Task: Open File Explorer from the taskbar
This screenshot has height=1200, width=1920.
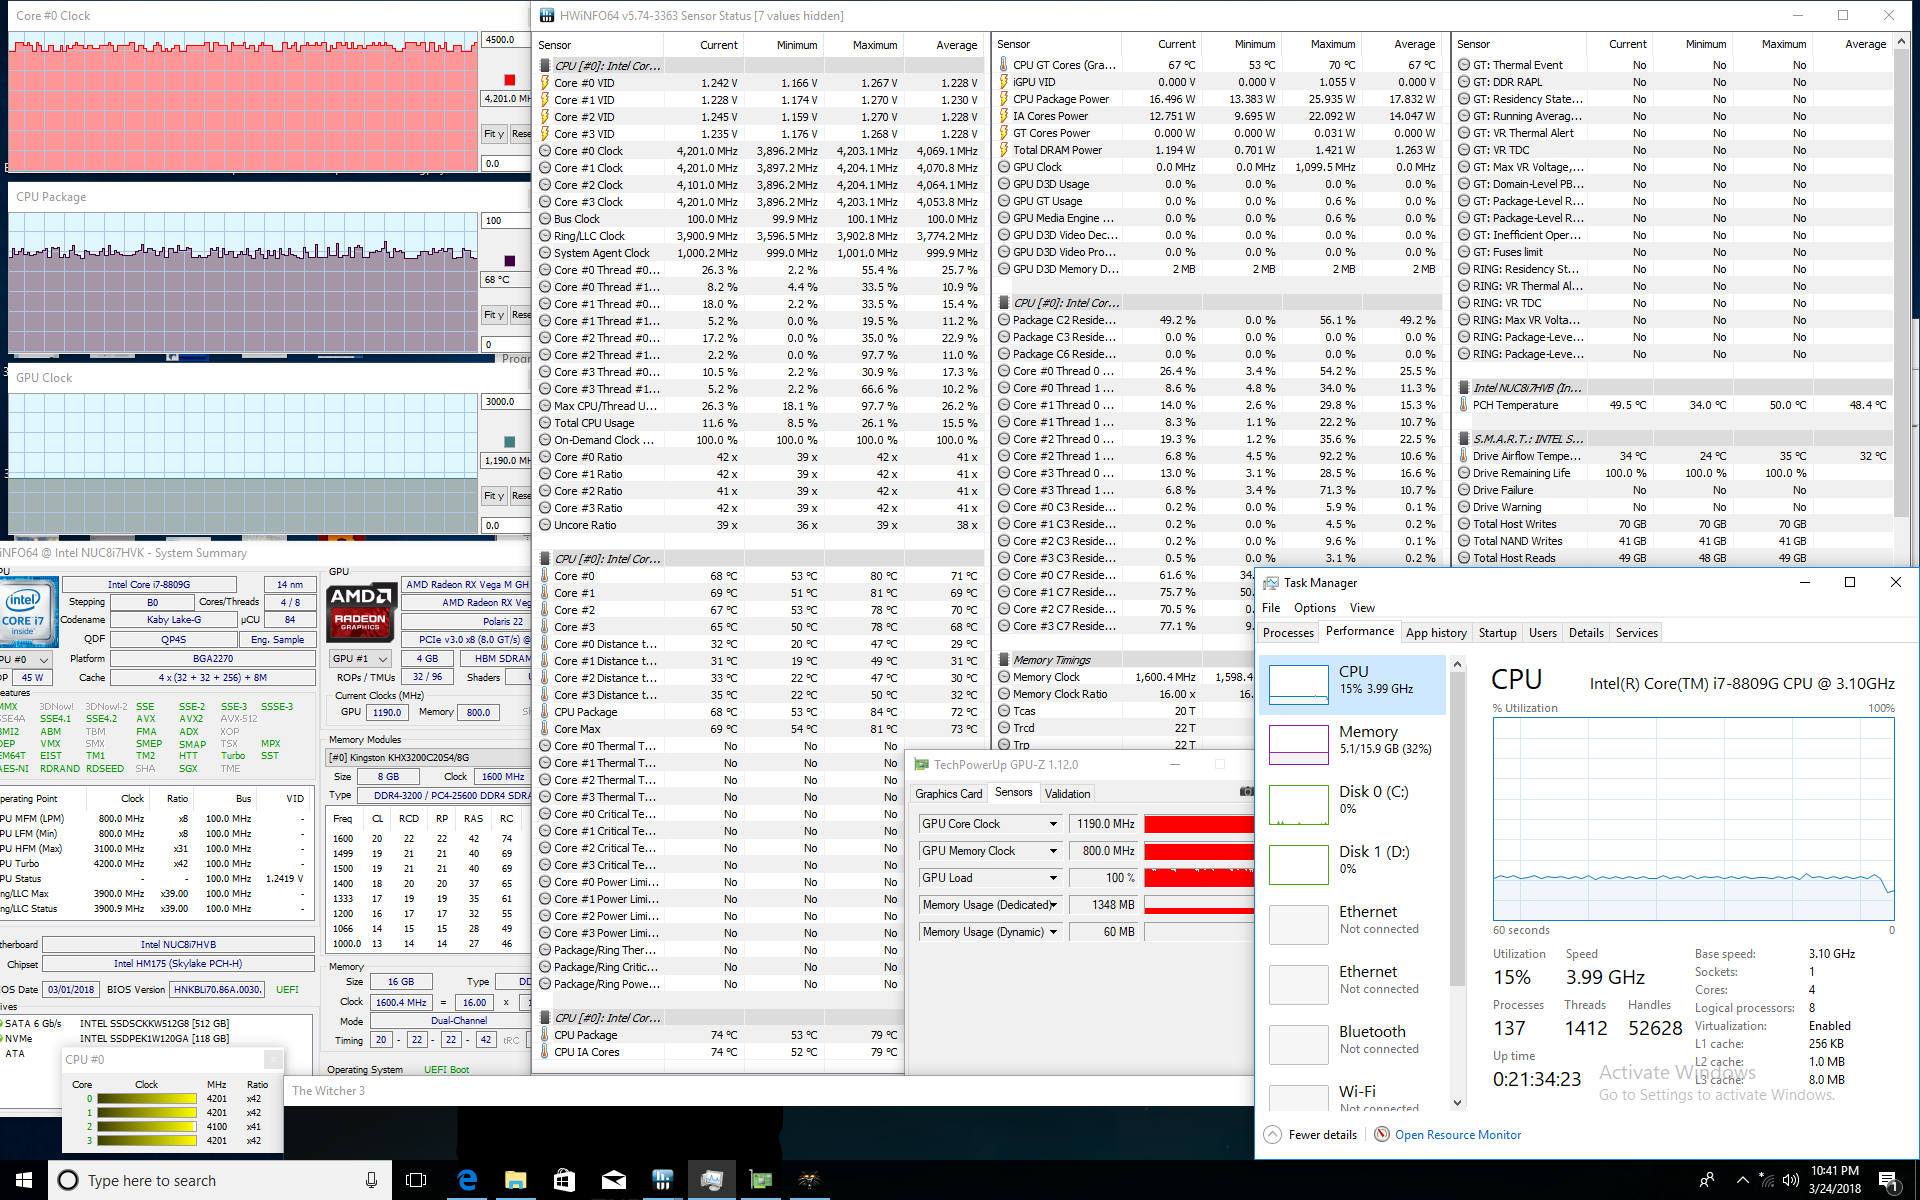Action: click(x=515, y=1180)
